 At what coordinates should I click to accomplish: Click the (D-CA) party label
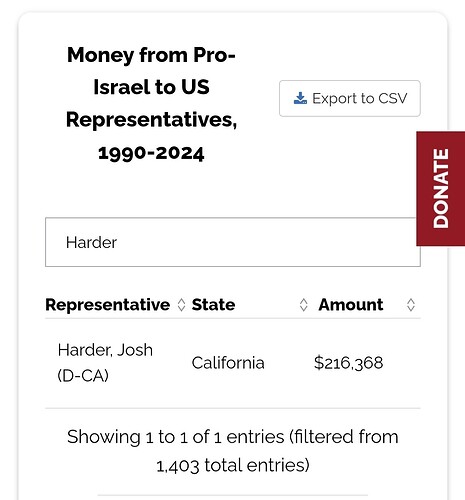(x=83, y=376)
